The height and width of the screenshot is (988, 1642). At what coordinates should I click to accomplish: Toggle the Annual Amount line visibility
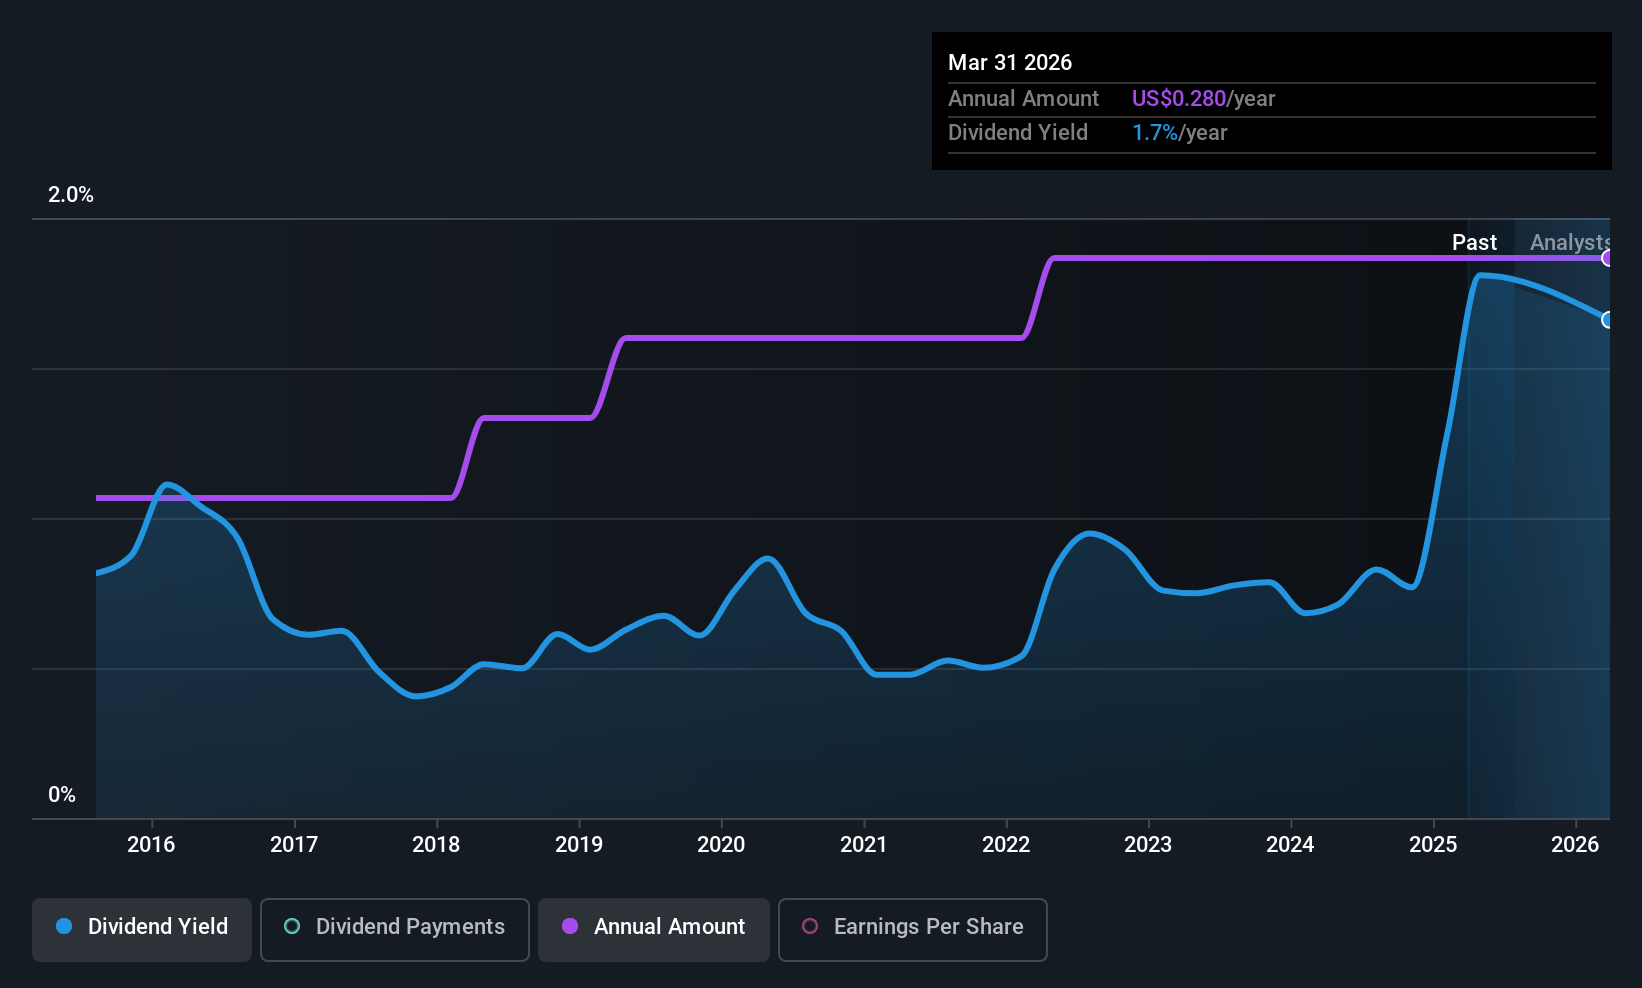click(x=653, y=927)
